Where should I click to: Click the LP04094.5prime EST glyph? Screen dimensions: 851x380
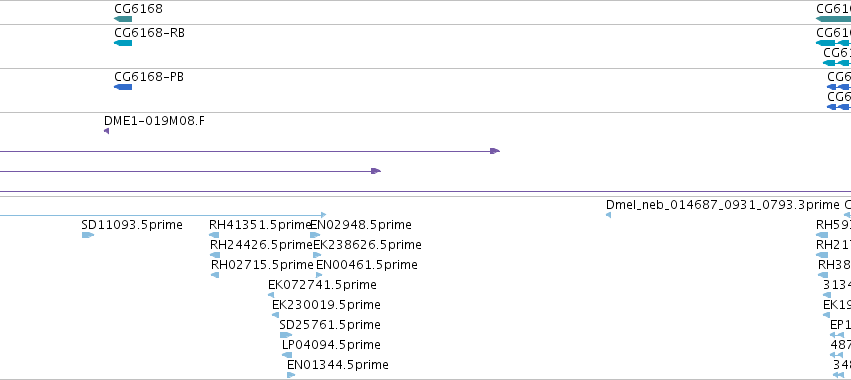(x=287, y=356)
